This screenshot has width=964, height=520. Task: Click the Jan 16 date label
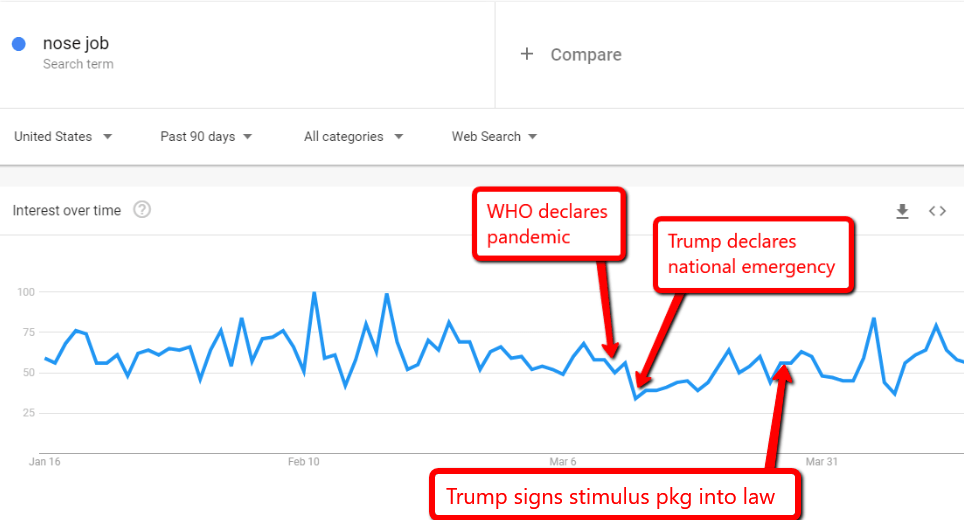click(x=45, y=462)
